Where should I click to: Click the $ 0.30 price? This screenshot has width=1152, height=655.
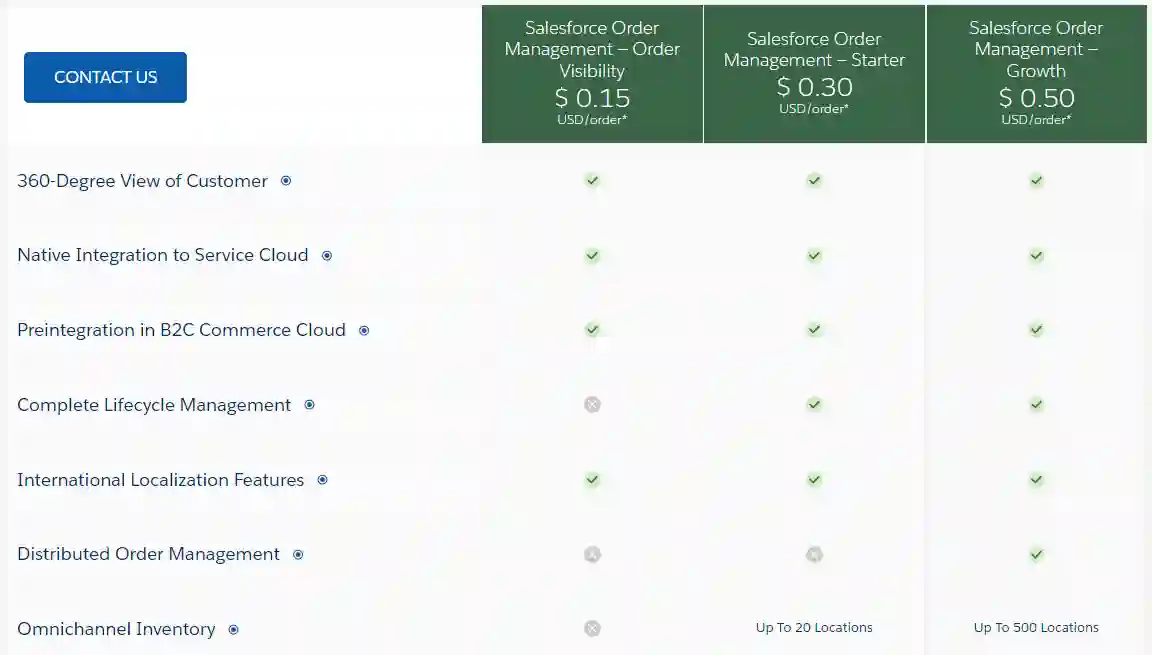pos(814,87)
